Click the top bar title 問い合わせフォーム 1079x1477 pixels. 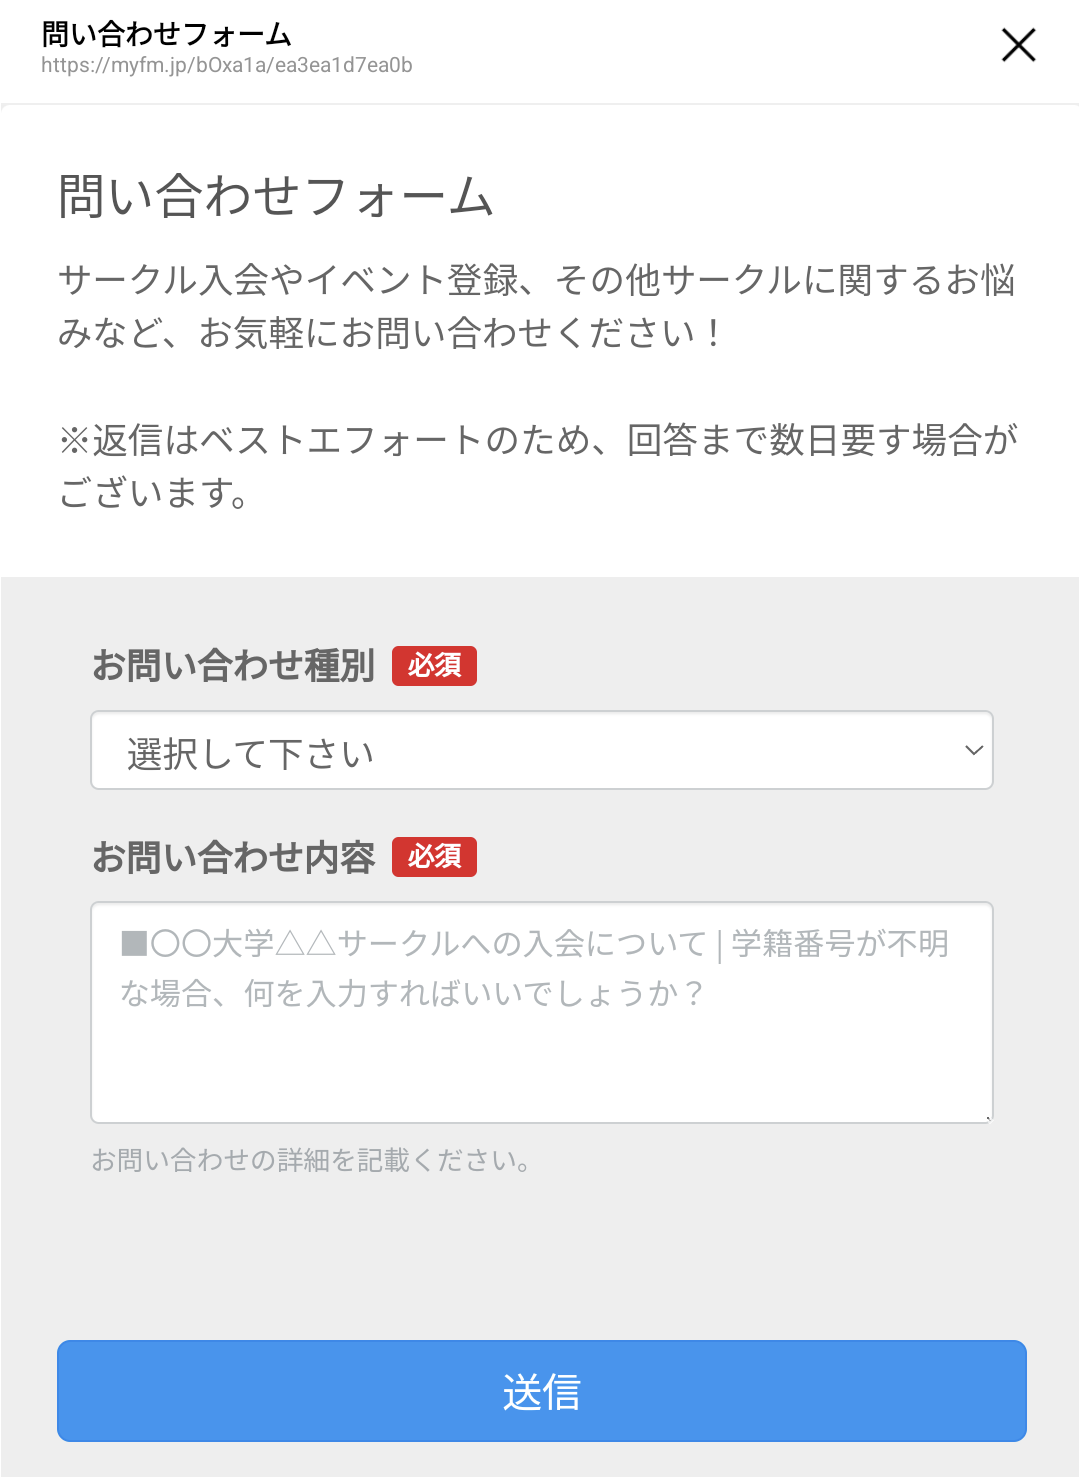tap(167, 34)
